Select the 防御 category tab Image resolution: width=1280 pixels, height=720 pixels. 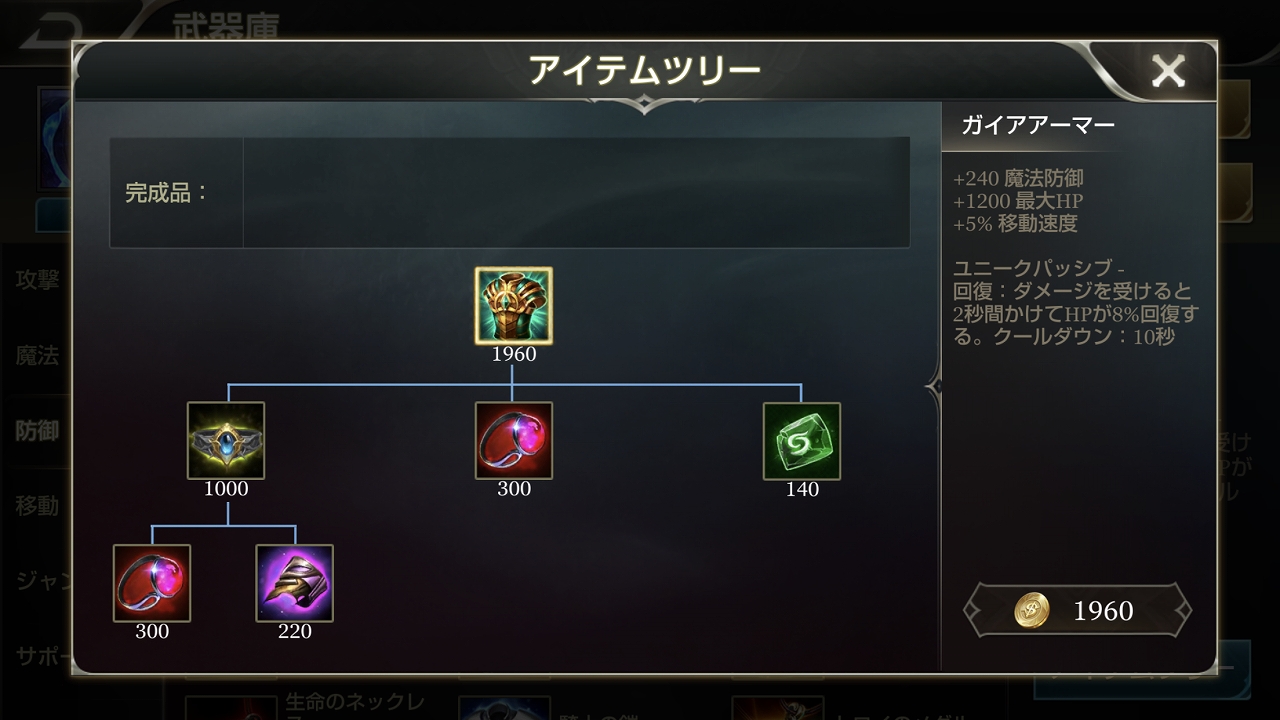(37, 431)
